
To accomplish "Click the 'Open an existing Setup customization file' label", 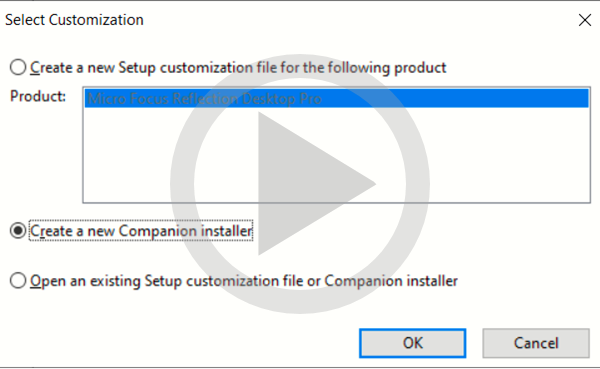I will click(x=244, y=281).
